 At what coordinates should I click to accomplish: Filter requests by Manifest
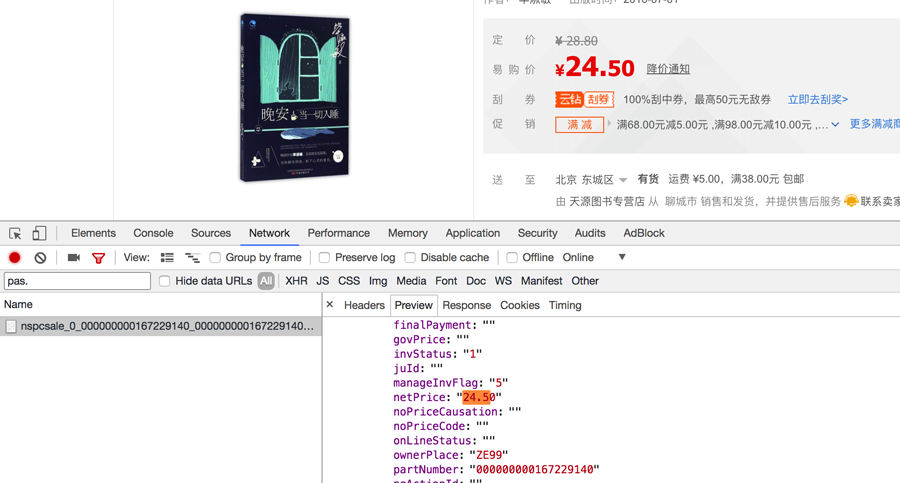[541, 281]
